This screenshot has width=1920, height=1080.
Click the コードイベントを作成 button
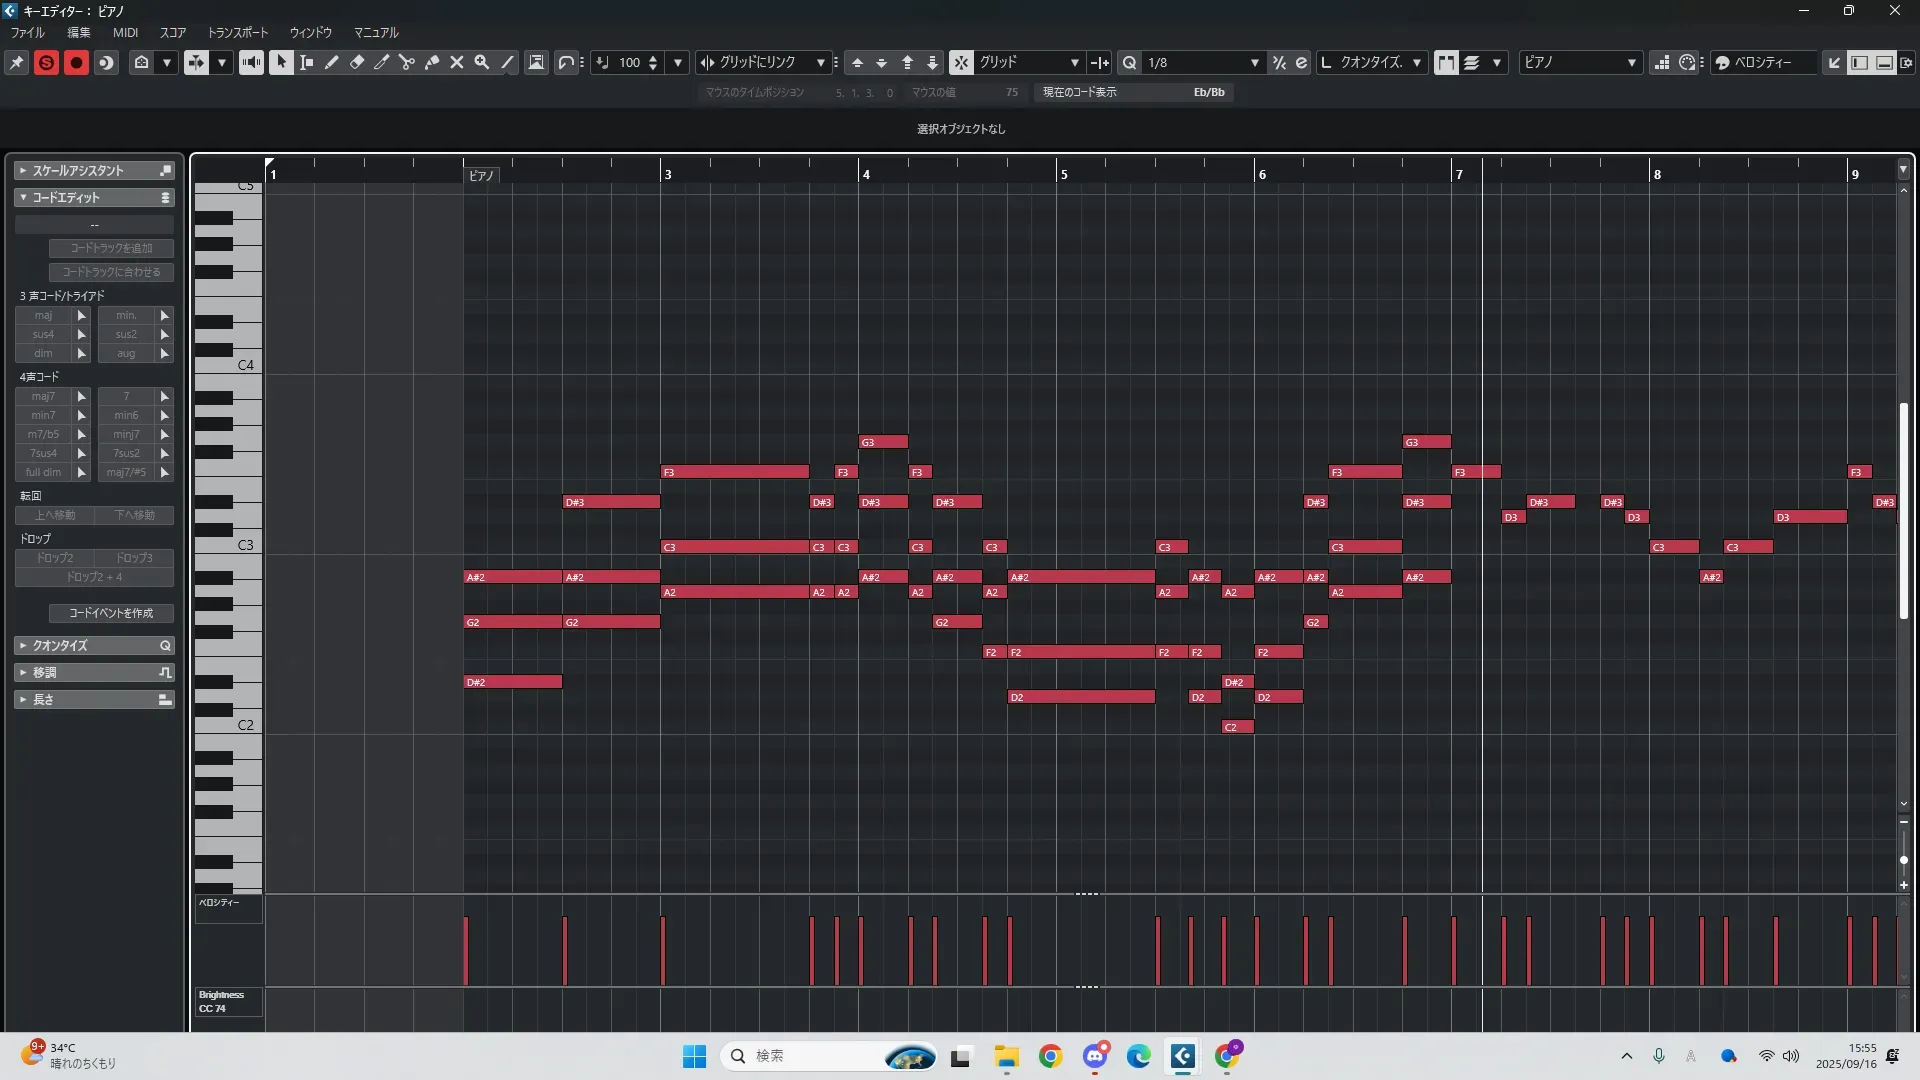(x=111, y=613)
